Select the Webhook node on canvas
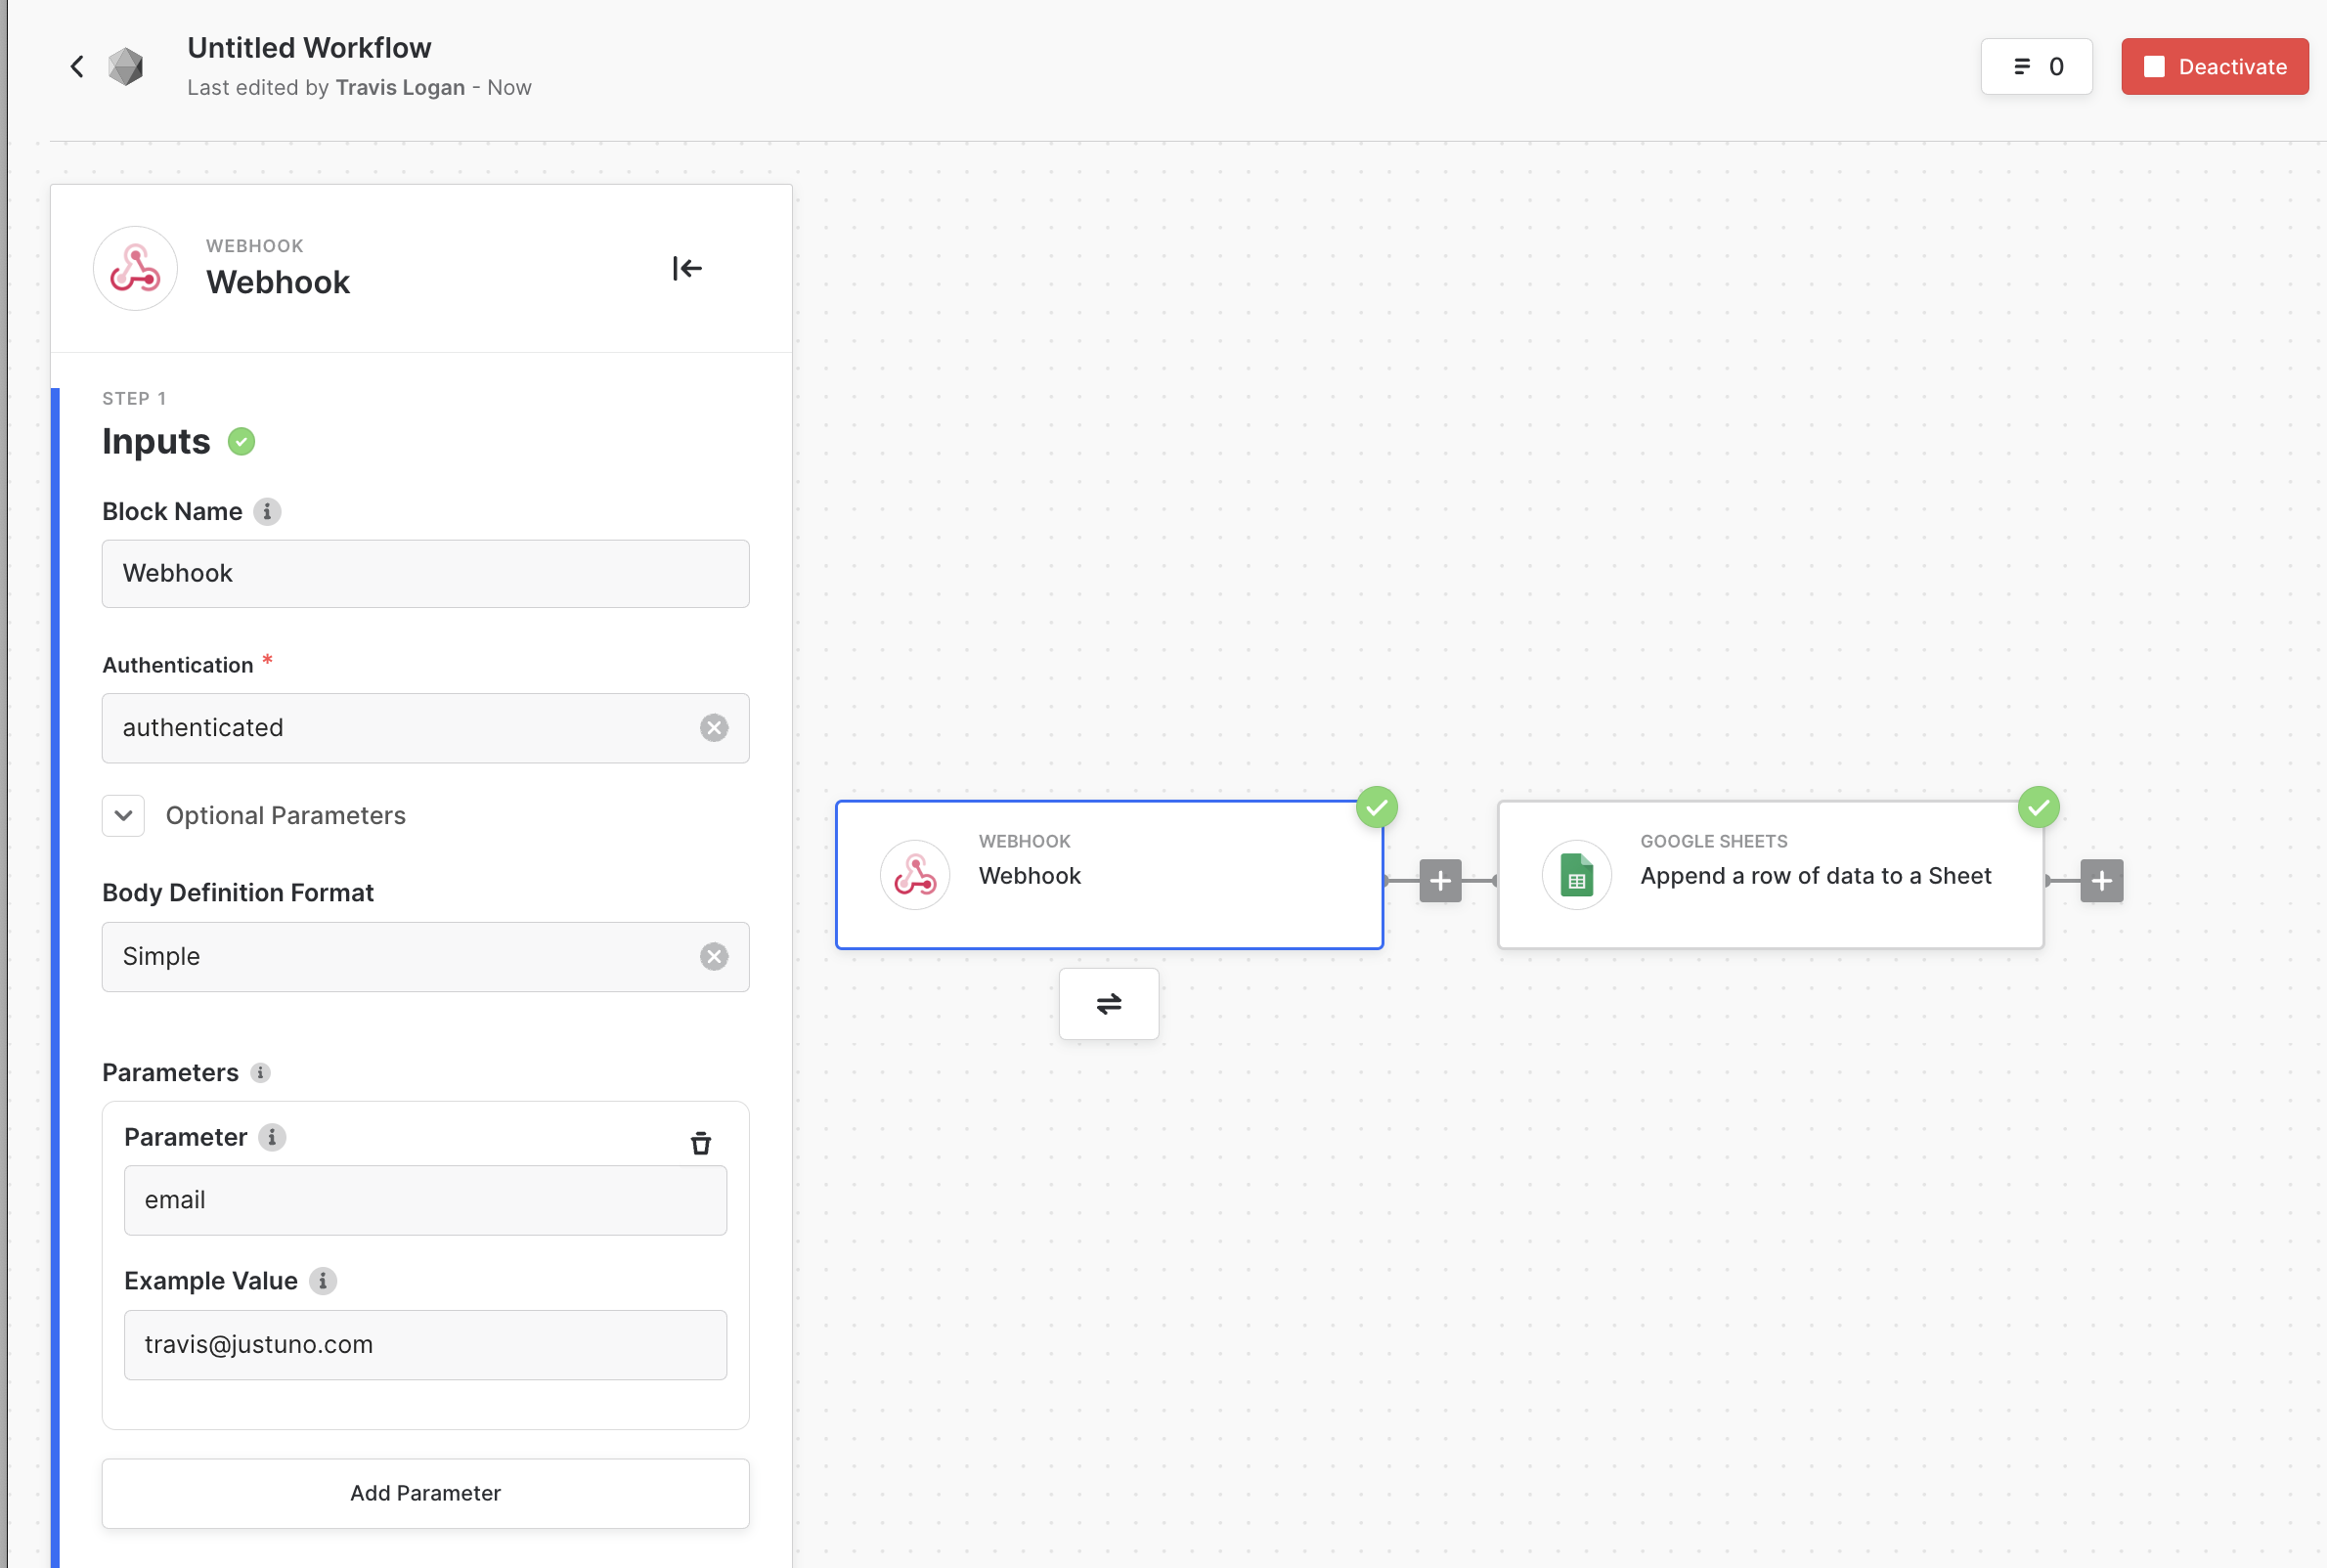Image resolution: width=2327 pixels, height=1568 pixels. pos(1108,875)
